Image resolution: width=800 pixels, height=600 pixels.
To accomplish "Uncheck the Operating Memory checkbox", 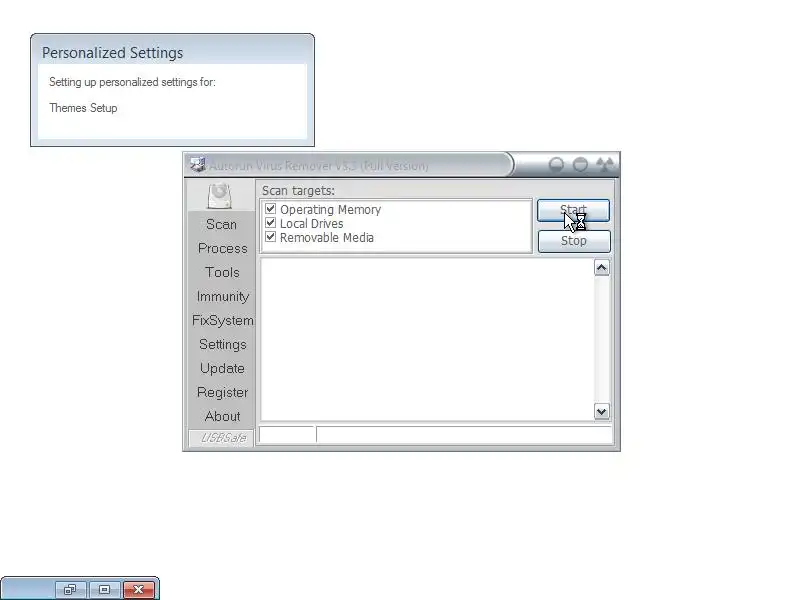I will tap(270, 209).
